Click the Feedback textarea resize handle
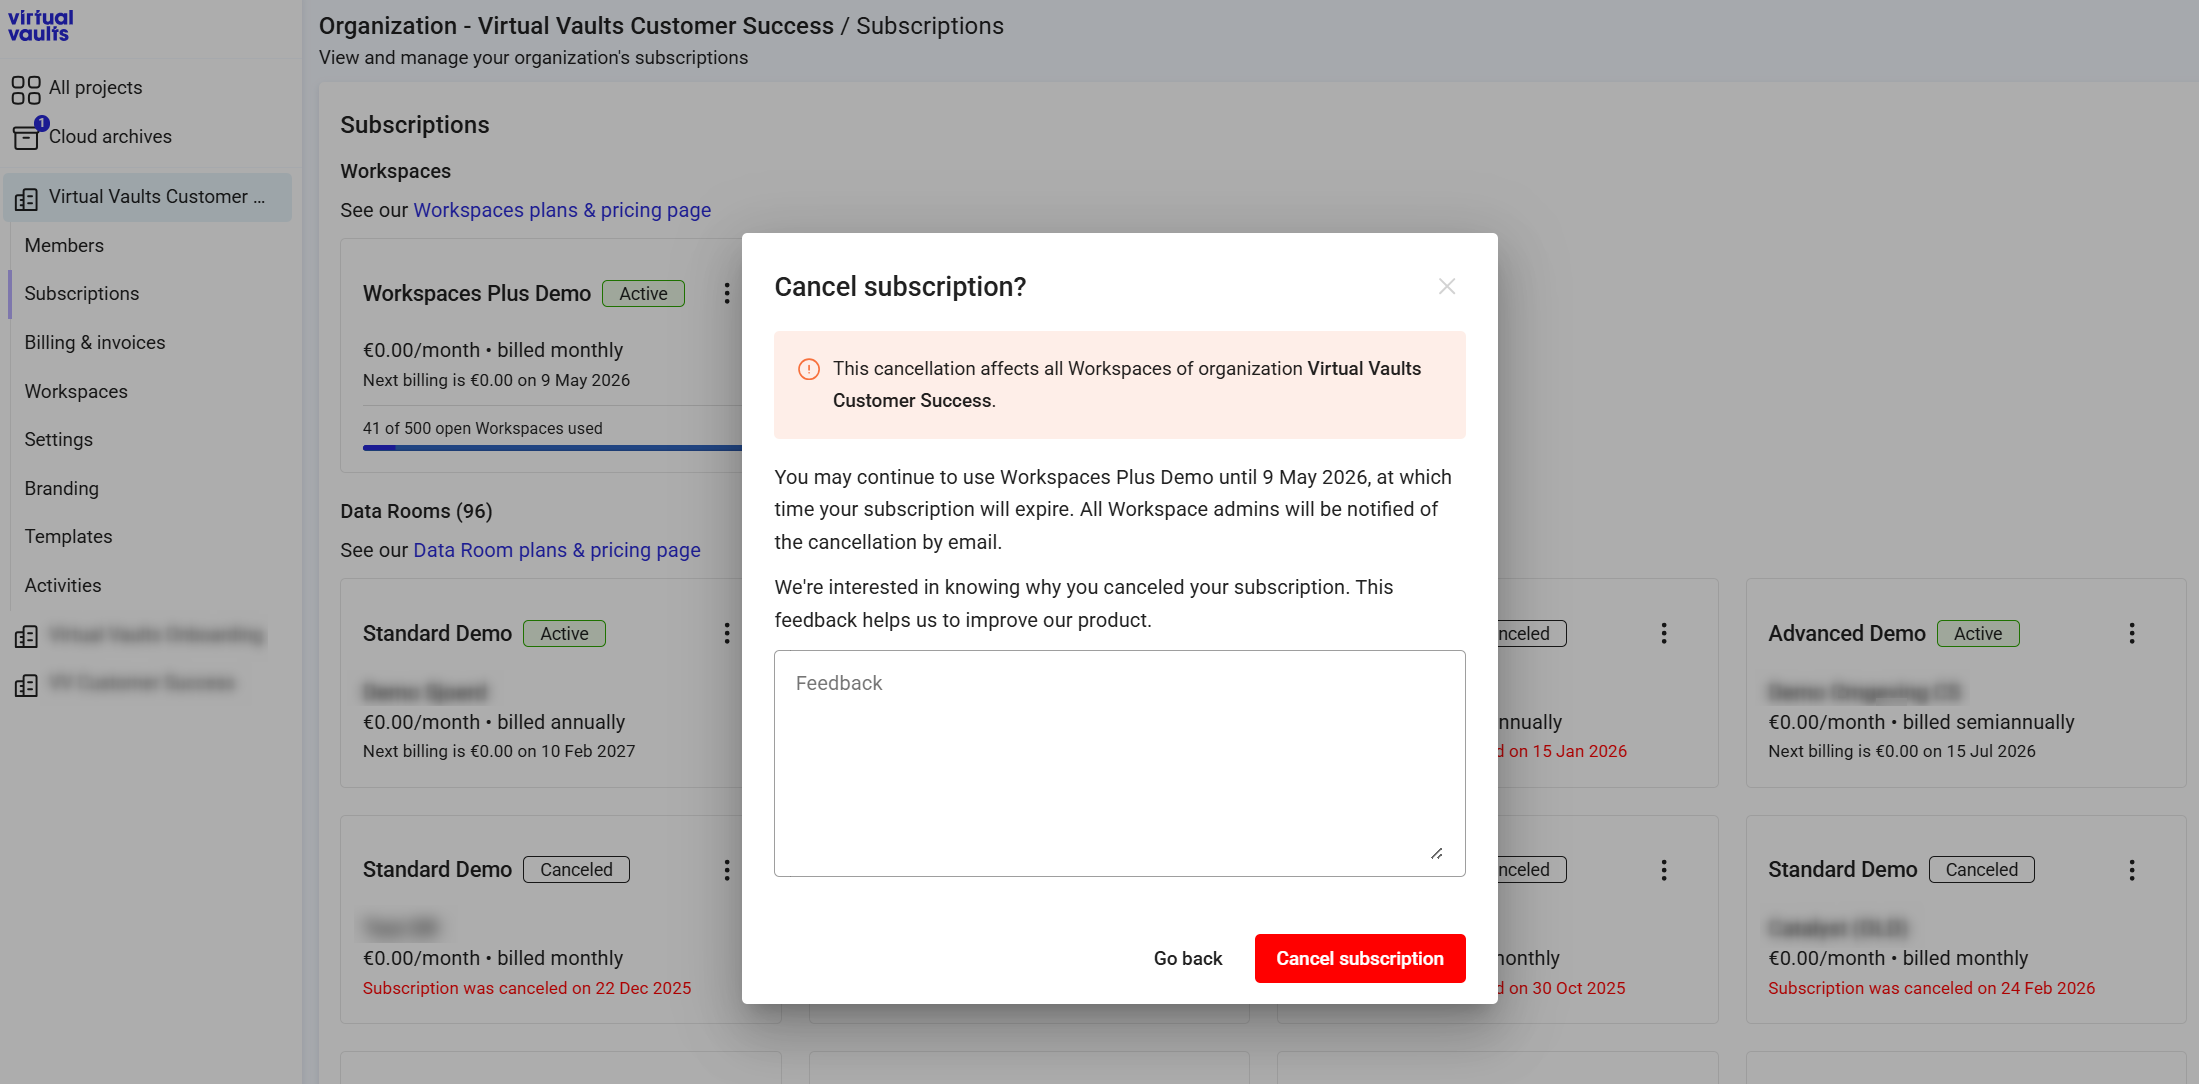The height and width of the screenshot is (1084, 2199). pyautogui.click(x=1436, y=854)
